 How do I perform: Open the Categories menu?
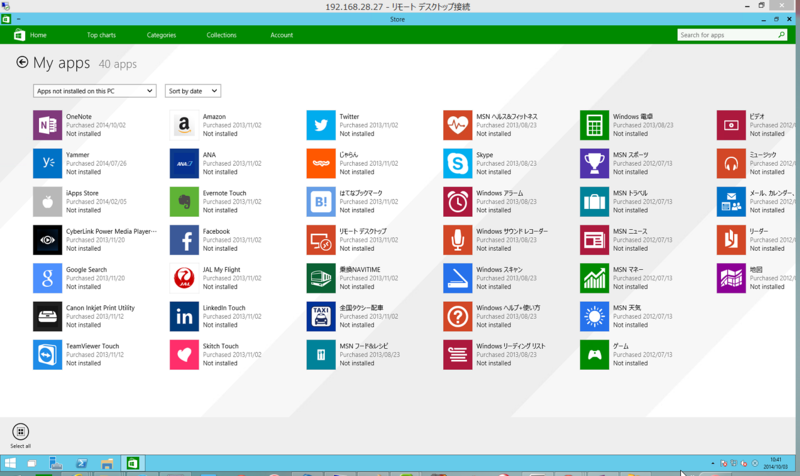pyautogui.click(x=161, y=35)
